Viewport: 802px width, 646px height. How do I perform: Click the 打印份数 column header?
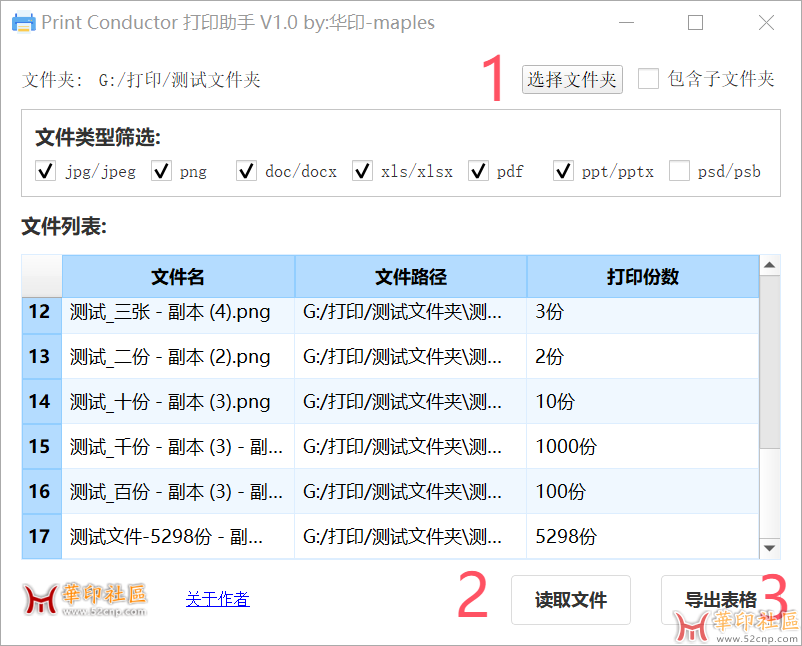point(642,276)
